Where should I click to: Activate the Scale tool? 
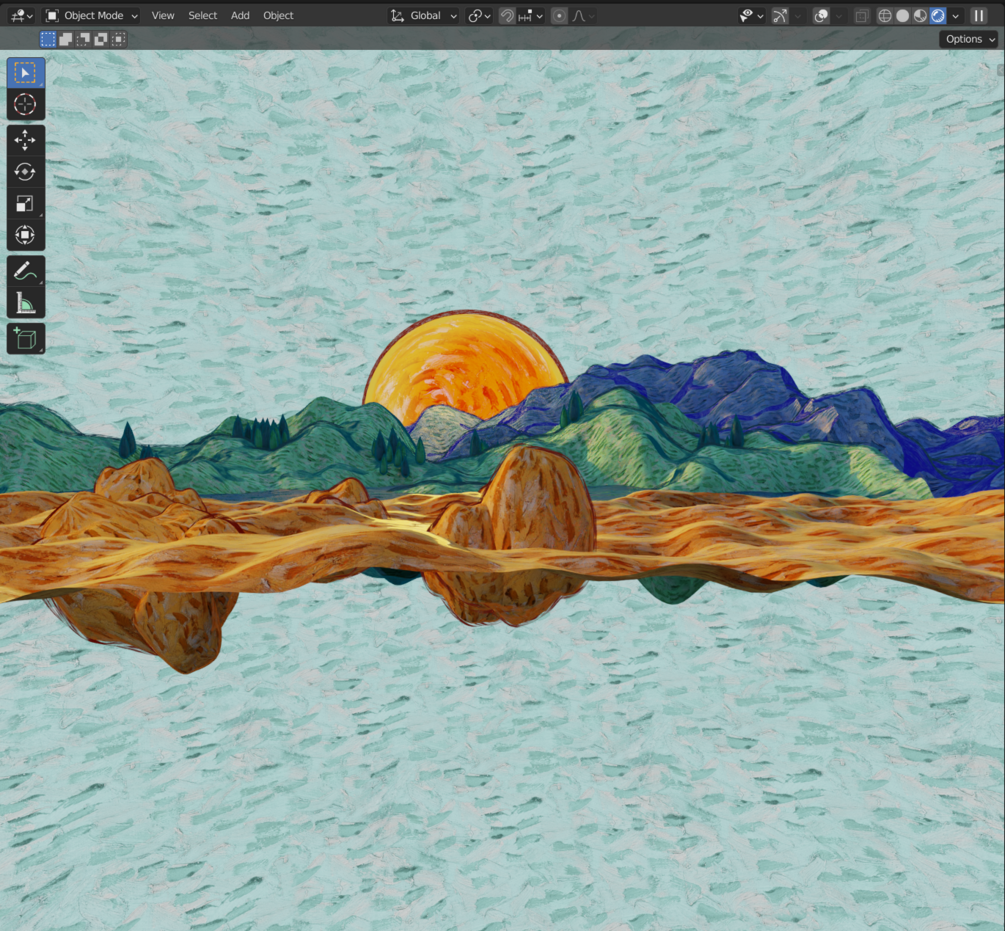25,204
